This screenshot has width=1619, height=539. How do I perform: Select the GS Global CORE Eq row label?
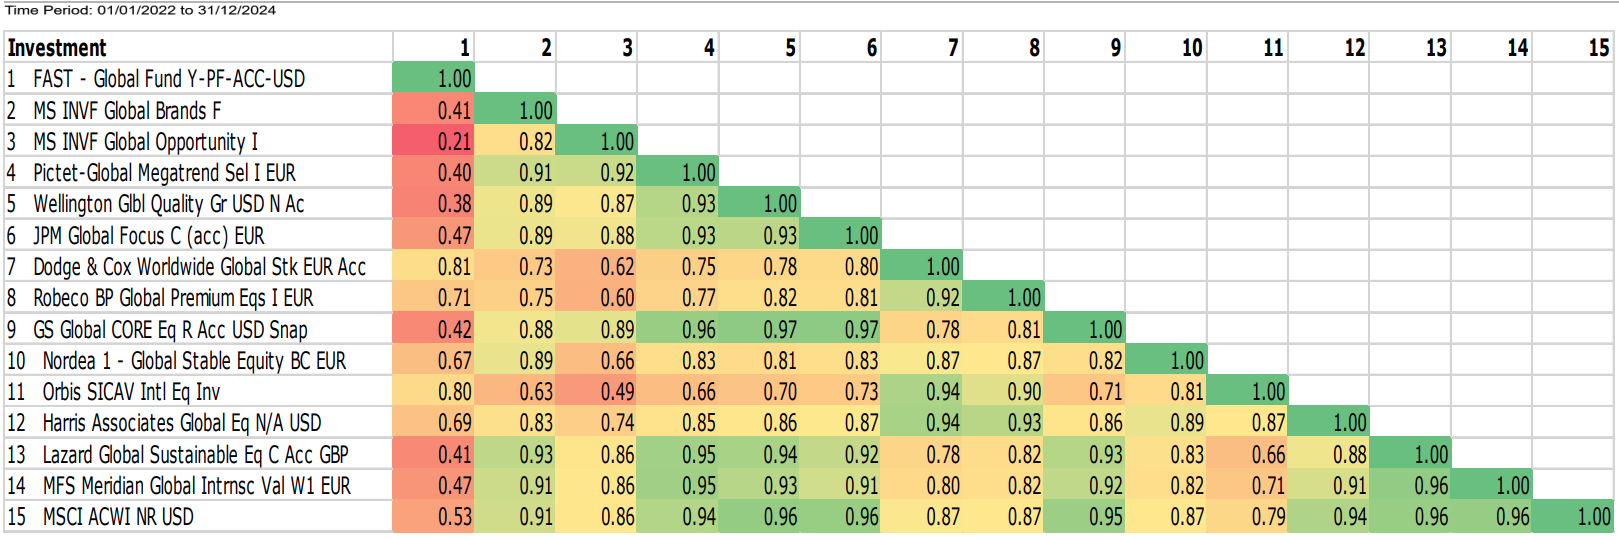pyautogui.click(x=170, y=330)
